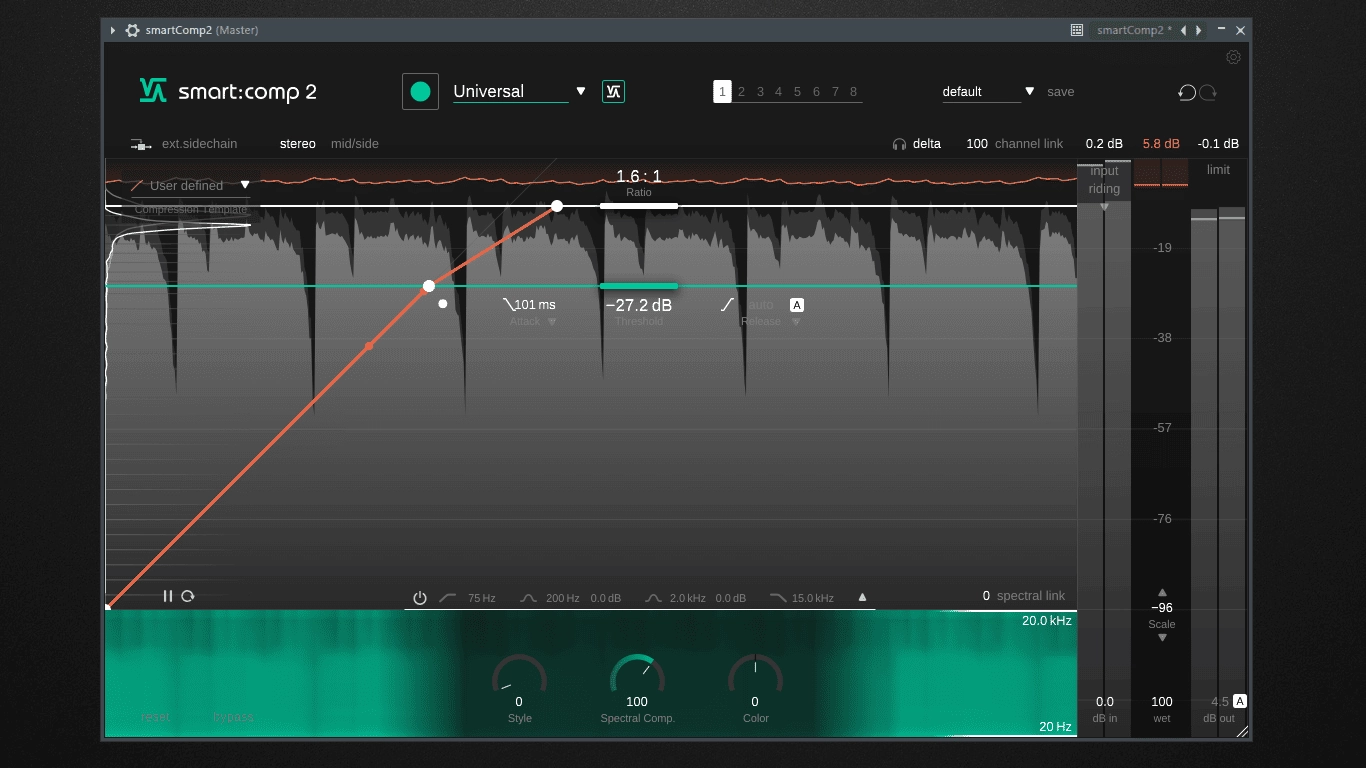The height and width of the screenshot is (768, 1366).
Task: Undo the last change
Action: (x=1187, y=92)
